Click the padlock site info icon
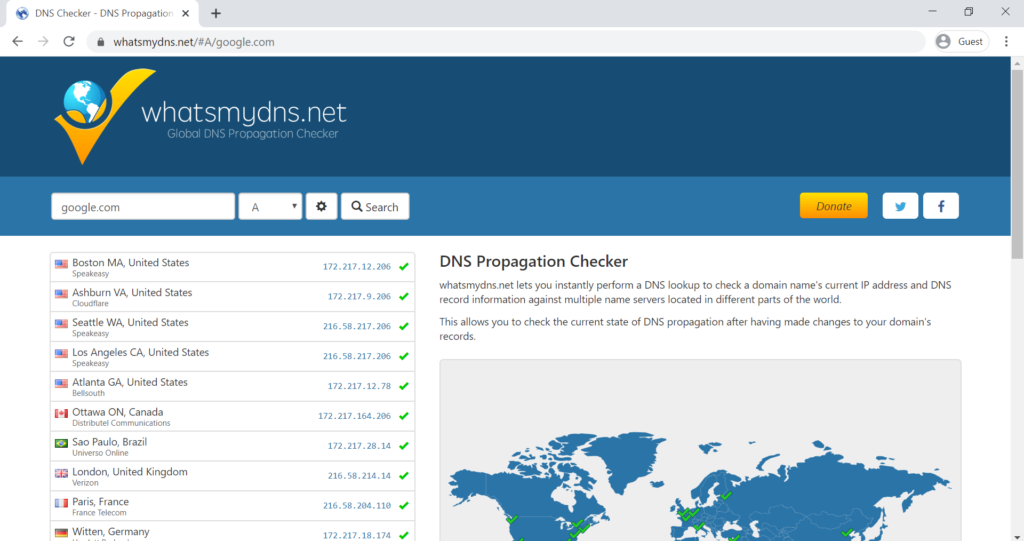This screenshot has height=541, width=1024. coord(100,42)
